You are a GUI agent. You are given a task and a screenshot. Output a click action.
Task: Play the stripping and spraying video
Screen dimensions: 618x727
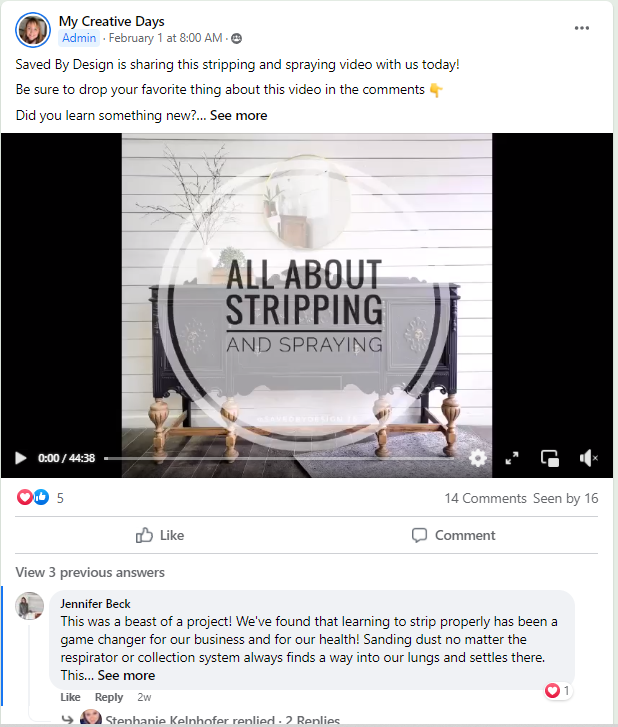20,458
